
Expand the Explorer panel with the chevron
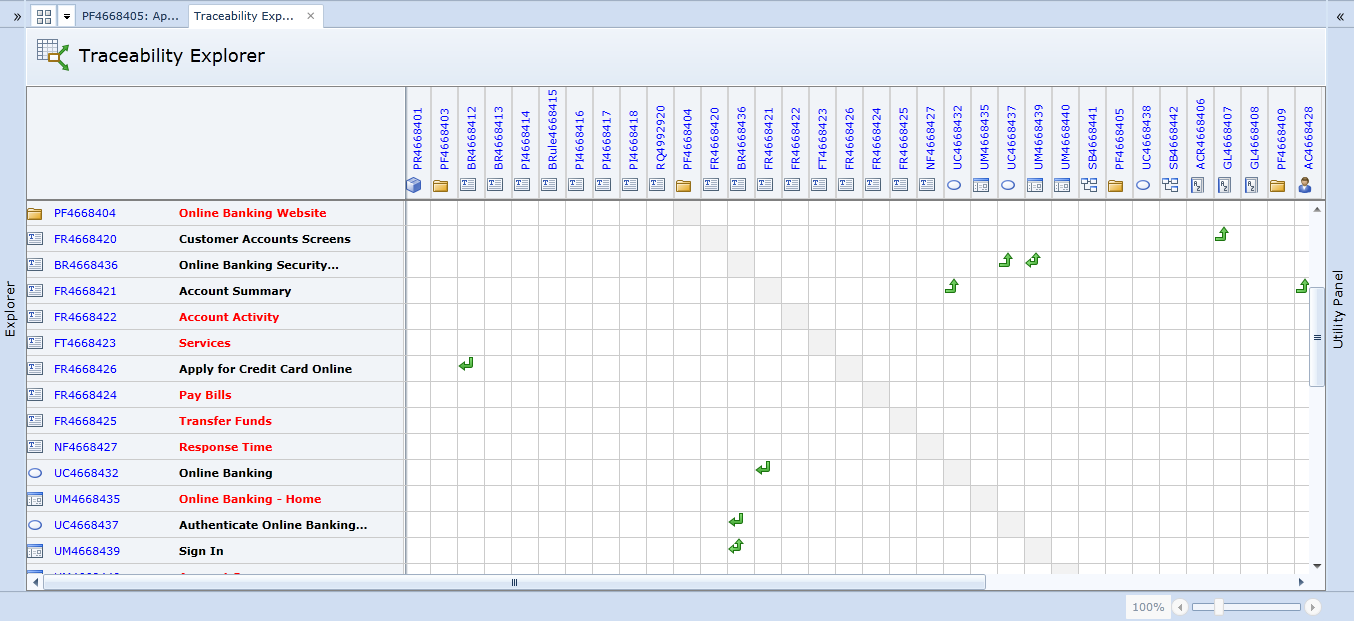(16, 17)
